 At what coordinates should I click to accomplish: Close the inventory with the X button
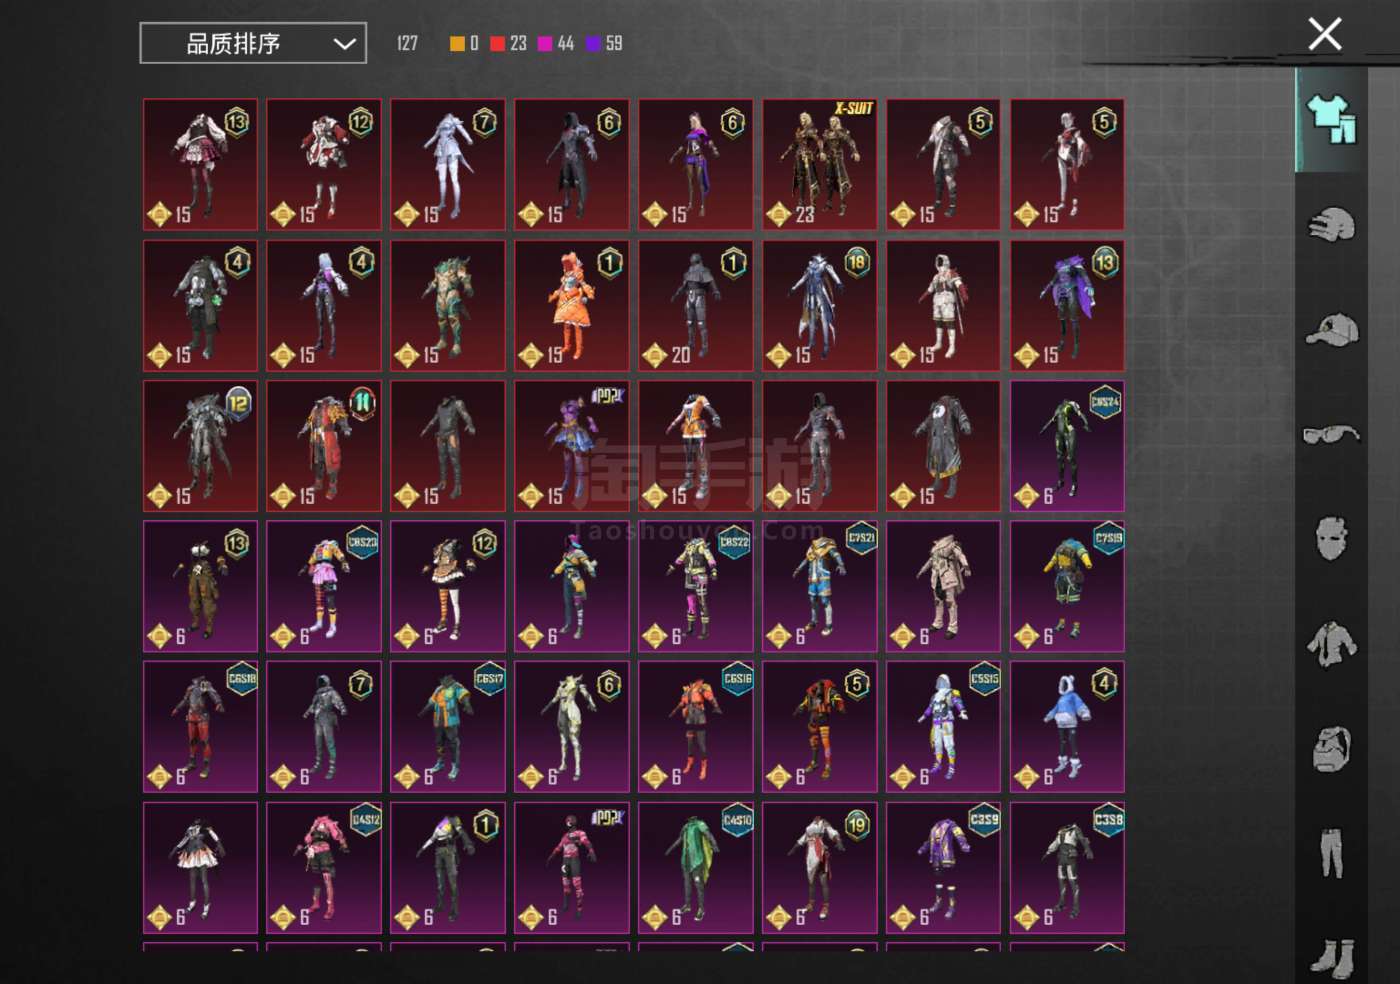pos(1325,34)
